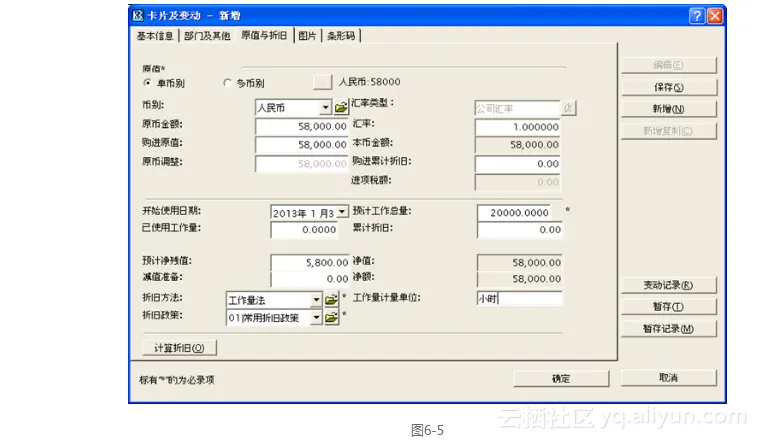Click the 原币调整 field
This screenshot has width=758, height=440.
[x=302, y=163]
